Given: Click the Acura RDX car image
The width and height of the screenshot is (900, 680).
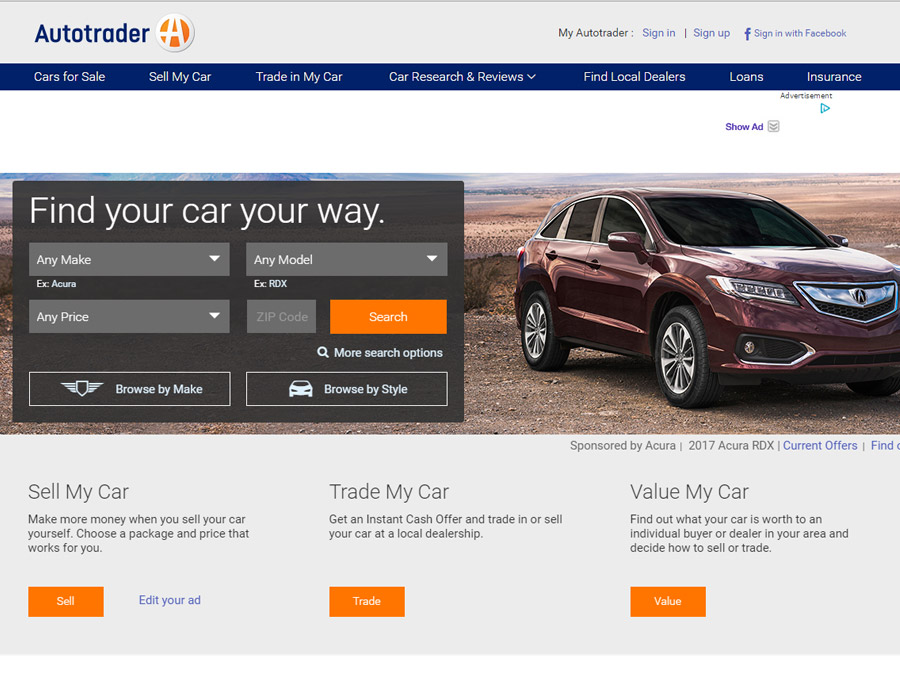Looking at the screenshot, I should point(708,298).
